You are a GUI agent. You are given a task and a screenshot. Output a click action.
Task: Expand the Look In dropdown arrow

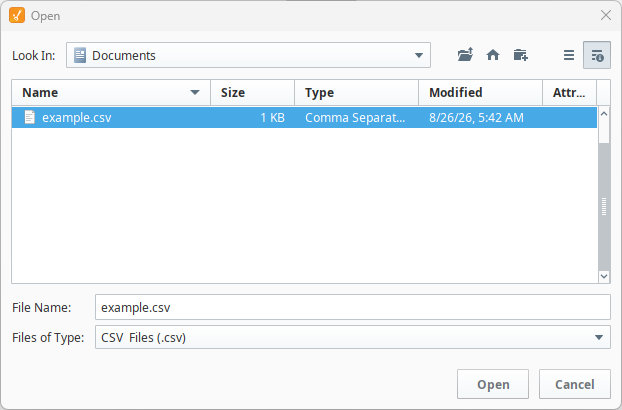click(x=419, y=56)
